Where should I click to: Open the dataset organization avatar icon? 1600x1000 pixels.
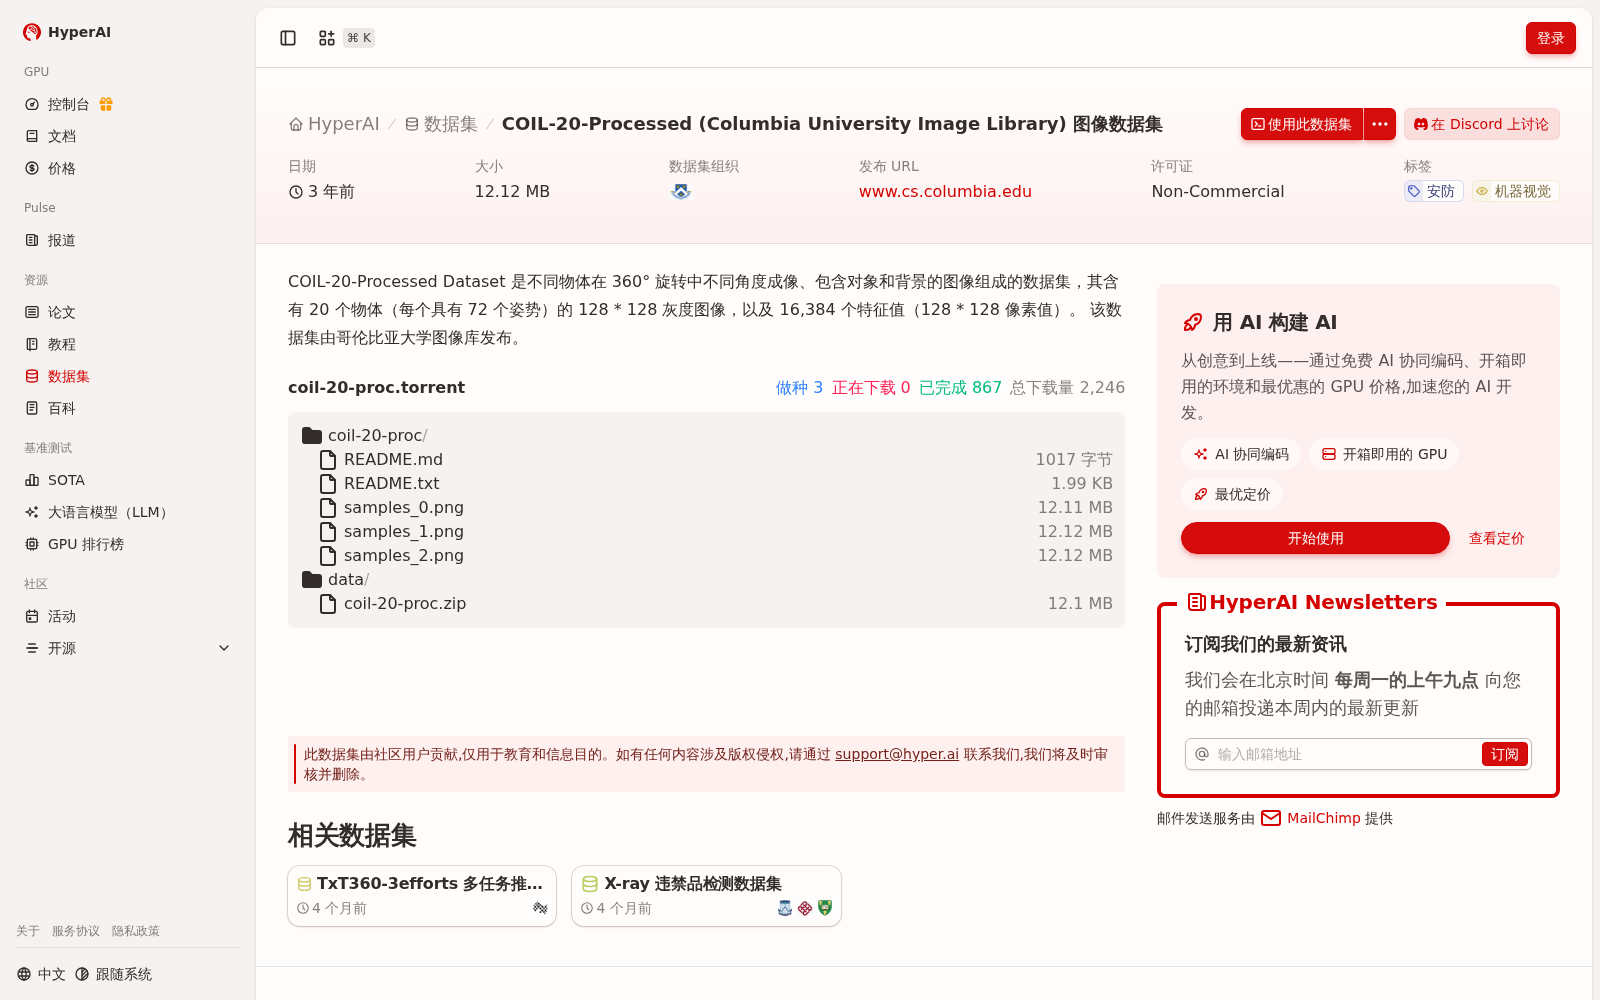coord(681,191)
